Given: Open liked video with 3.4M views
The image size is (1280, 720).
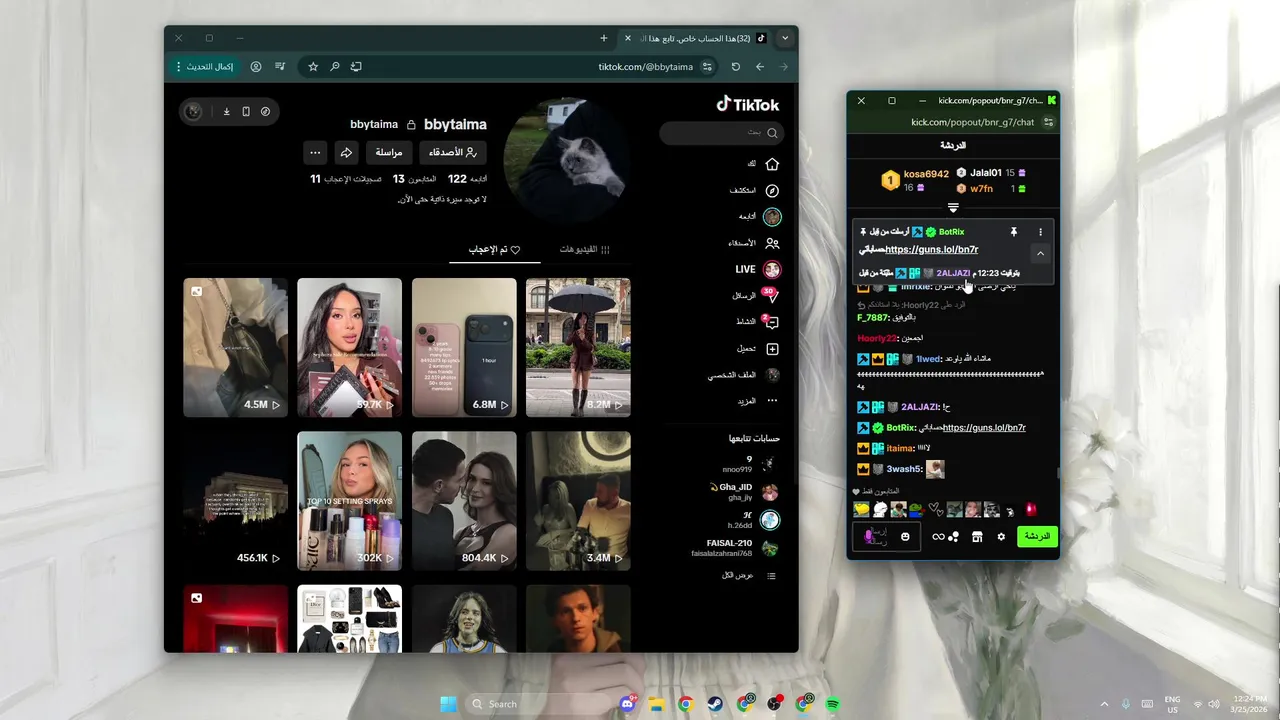Looking at the screenshot, I should (578, 501).
